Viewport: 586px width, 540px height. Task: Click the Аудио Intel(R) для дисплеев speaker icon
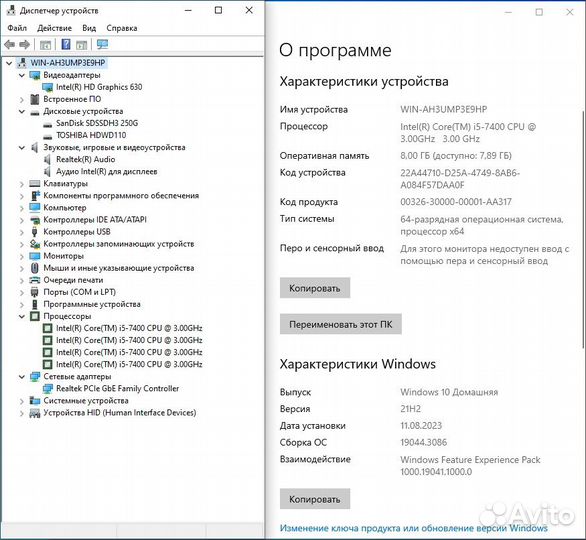click(47, 172)
